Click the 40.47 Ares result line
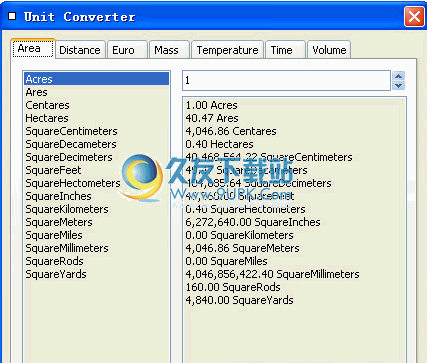Viewport: 427px width, 363px height. click(x=212, y=118)
